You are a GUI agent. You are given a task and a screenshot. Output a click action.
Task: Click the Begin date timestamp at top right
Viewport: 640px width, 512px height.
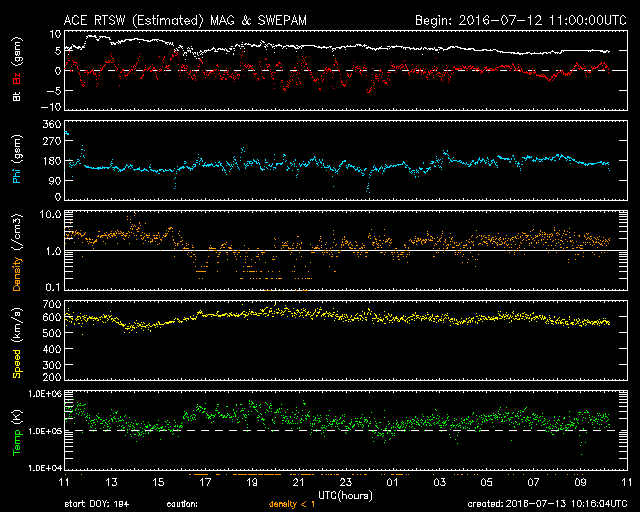[519, 19]
